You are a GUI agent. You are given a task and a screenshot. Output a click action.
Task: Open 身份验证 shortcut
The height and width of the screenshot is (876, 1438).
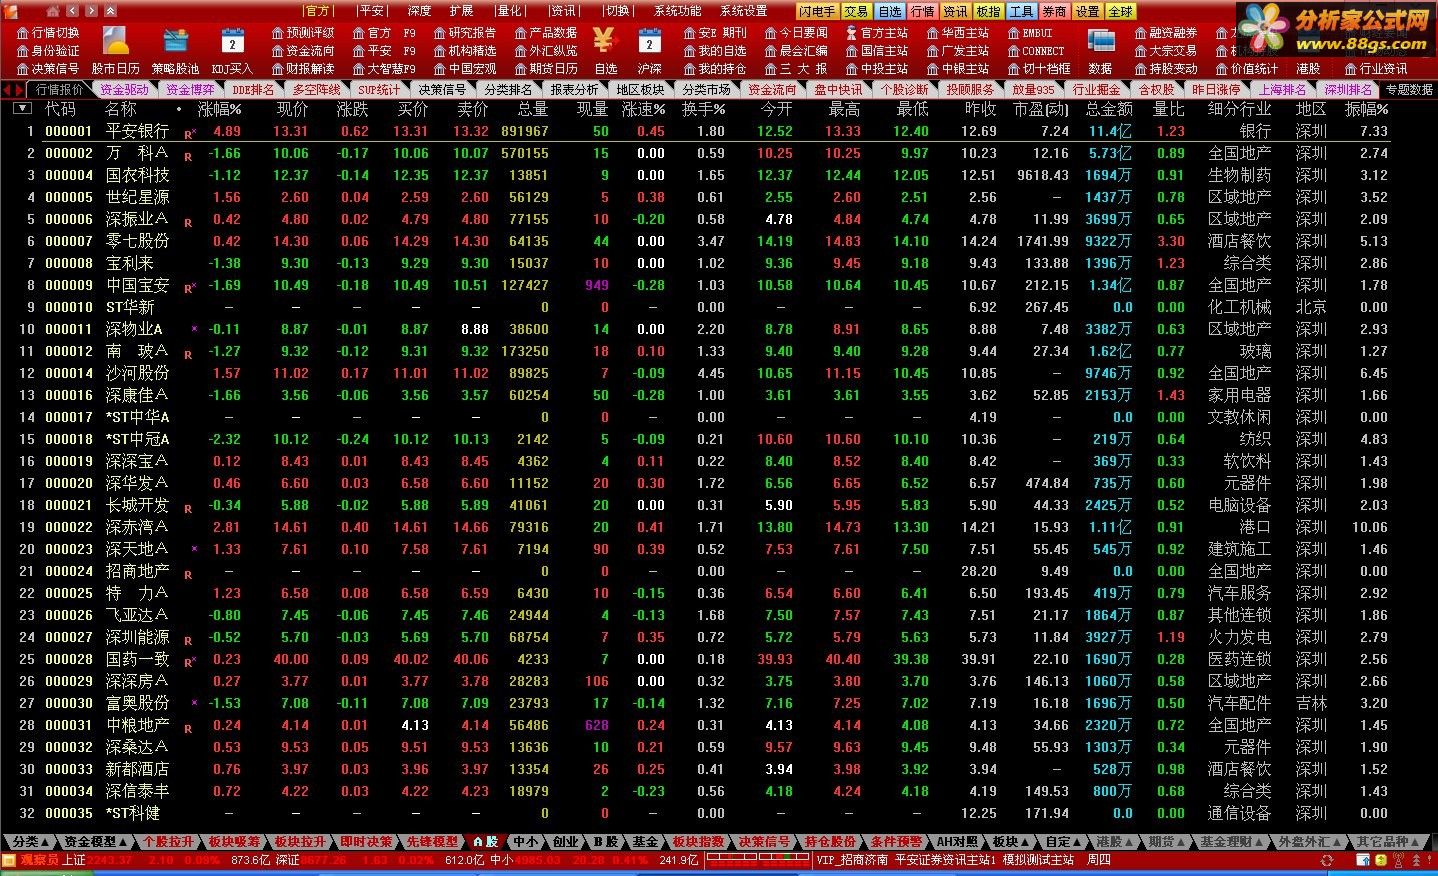coord(47,51)
